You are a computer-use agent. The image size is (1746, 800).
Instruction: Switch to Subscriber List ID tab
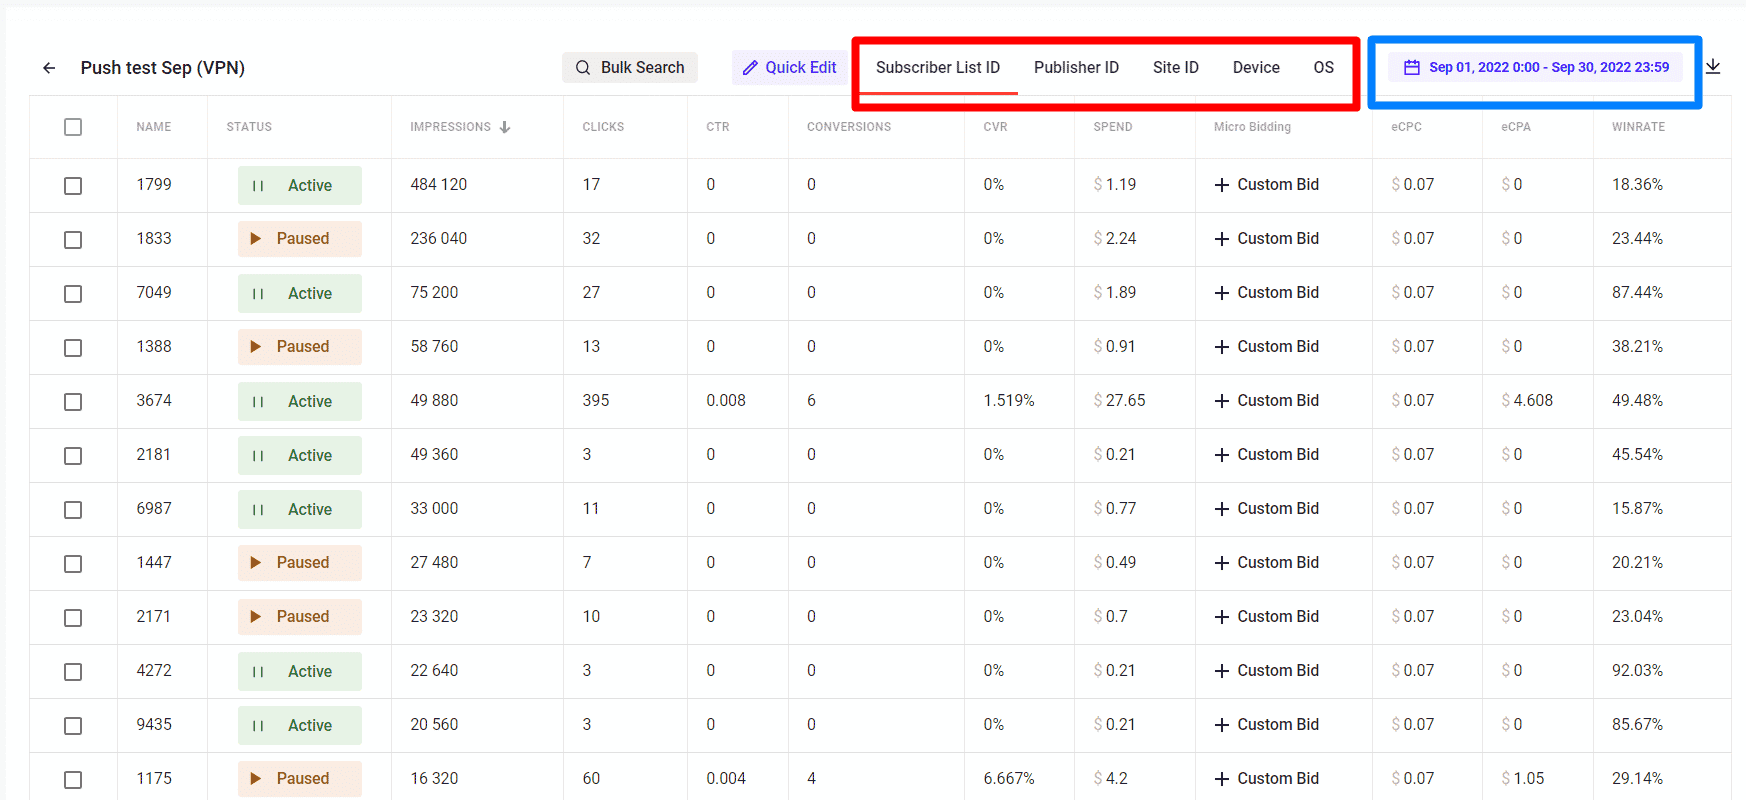[938, 68]
